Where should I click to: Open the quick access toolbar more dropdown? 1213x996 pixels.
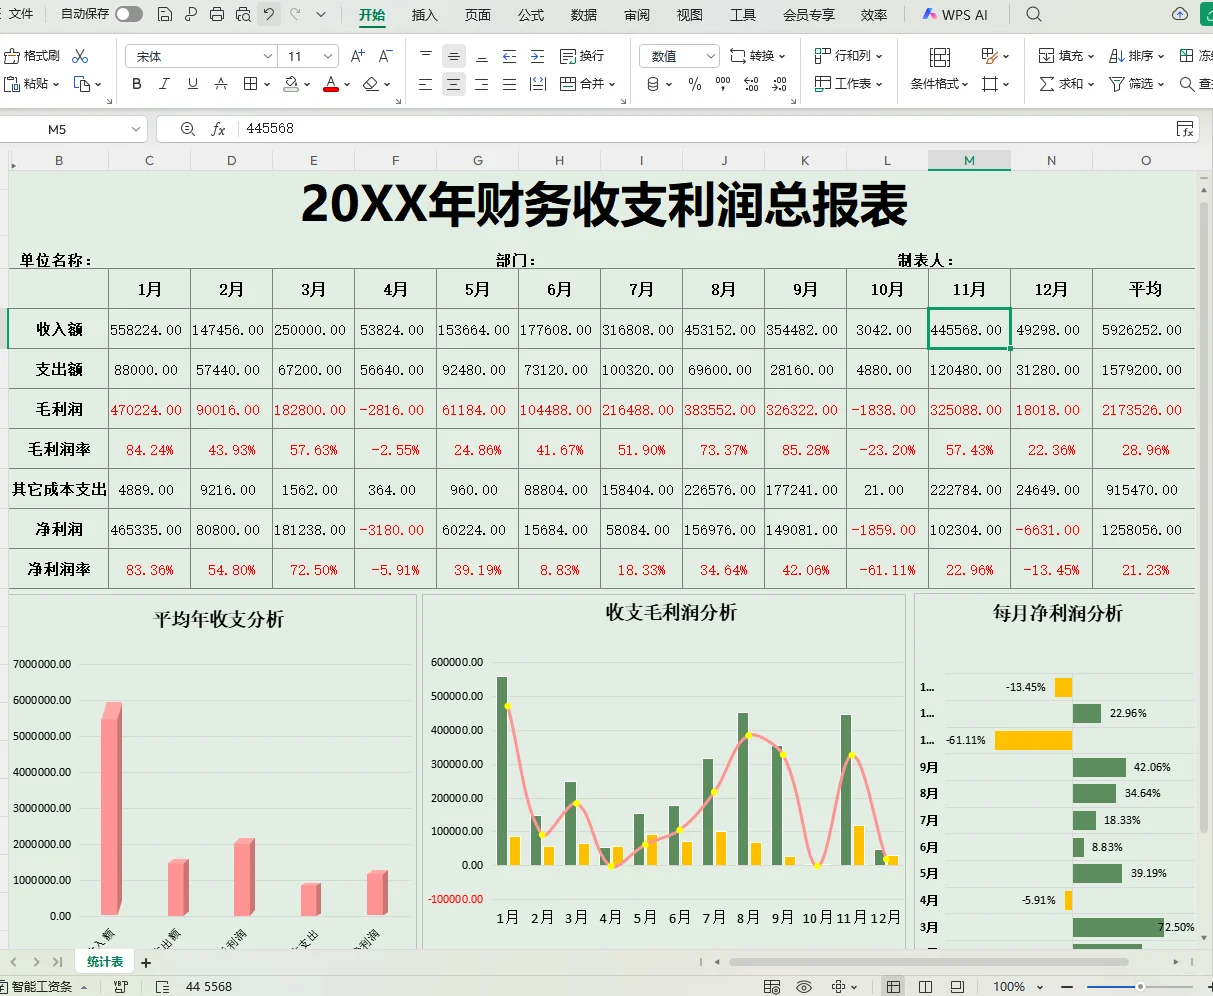click(321, 14)
